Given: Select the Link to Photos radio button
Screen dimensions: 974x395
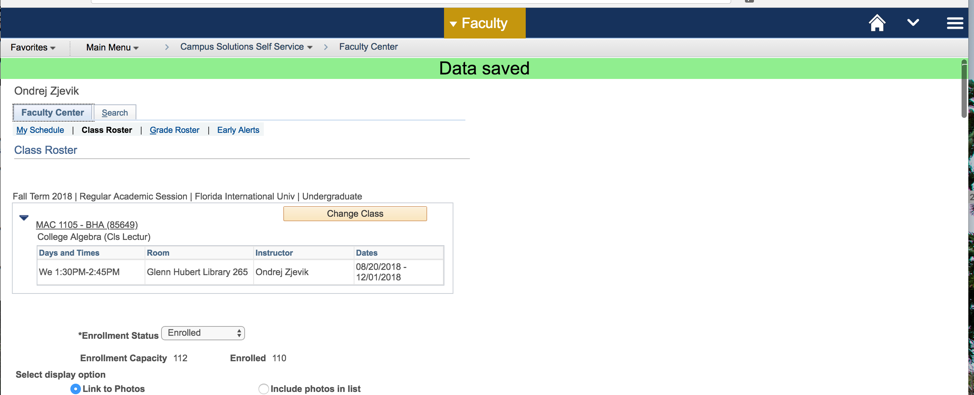Looking at the screenshot, I should tap(75, 389).
